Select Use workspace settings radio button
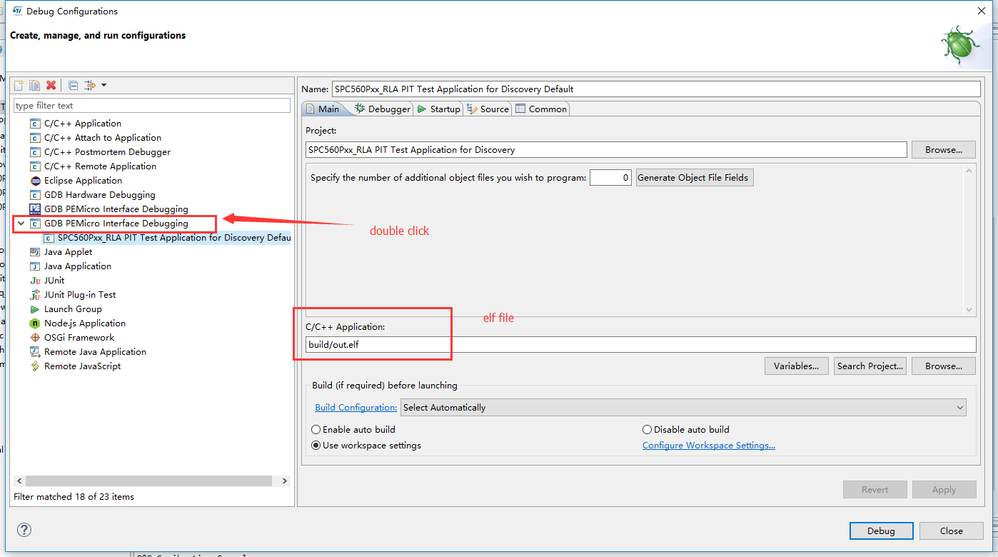The width and height of the screenshot is (998, 557). [316, 446]
